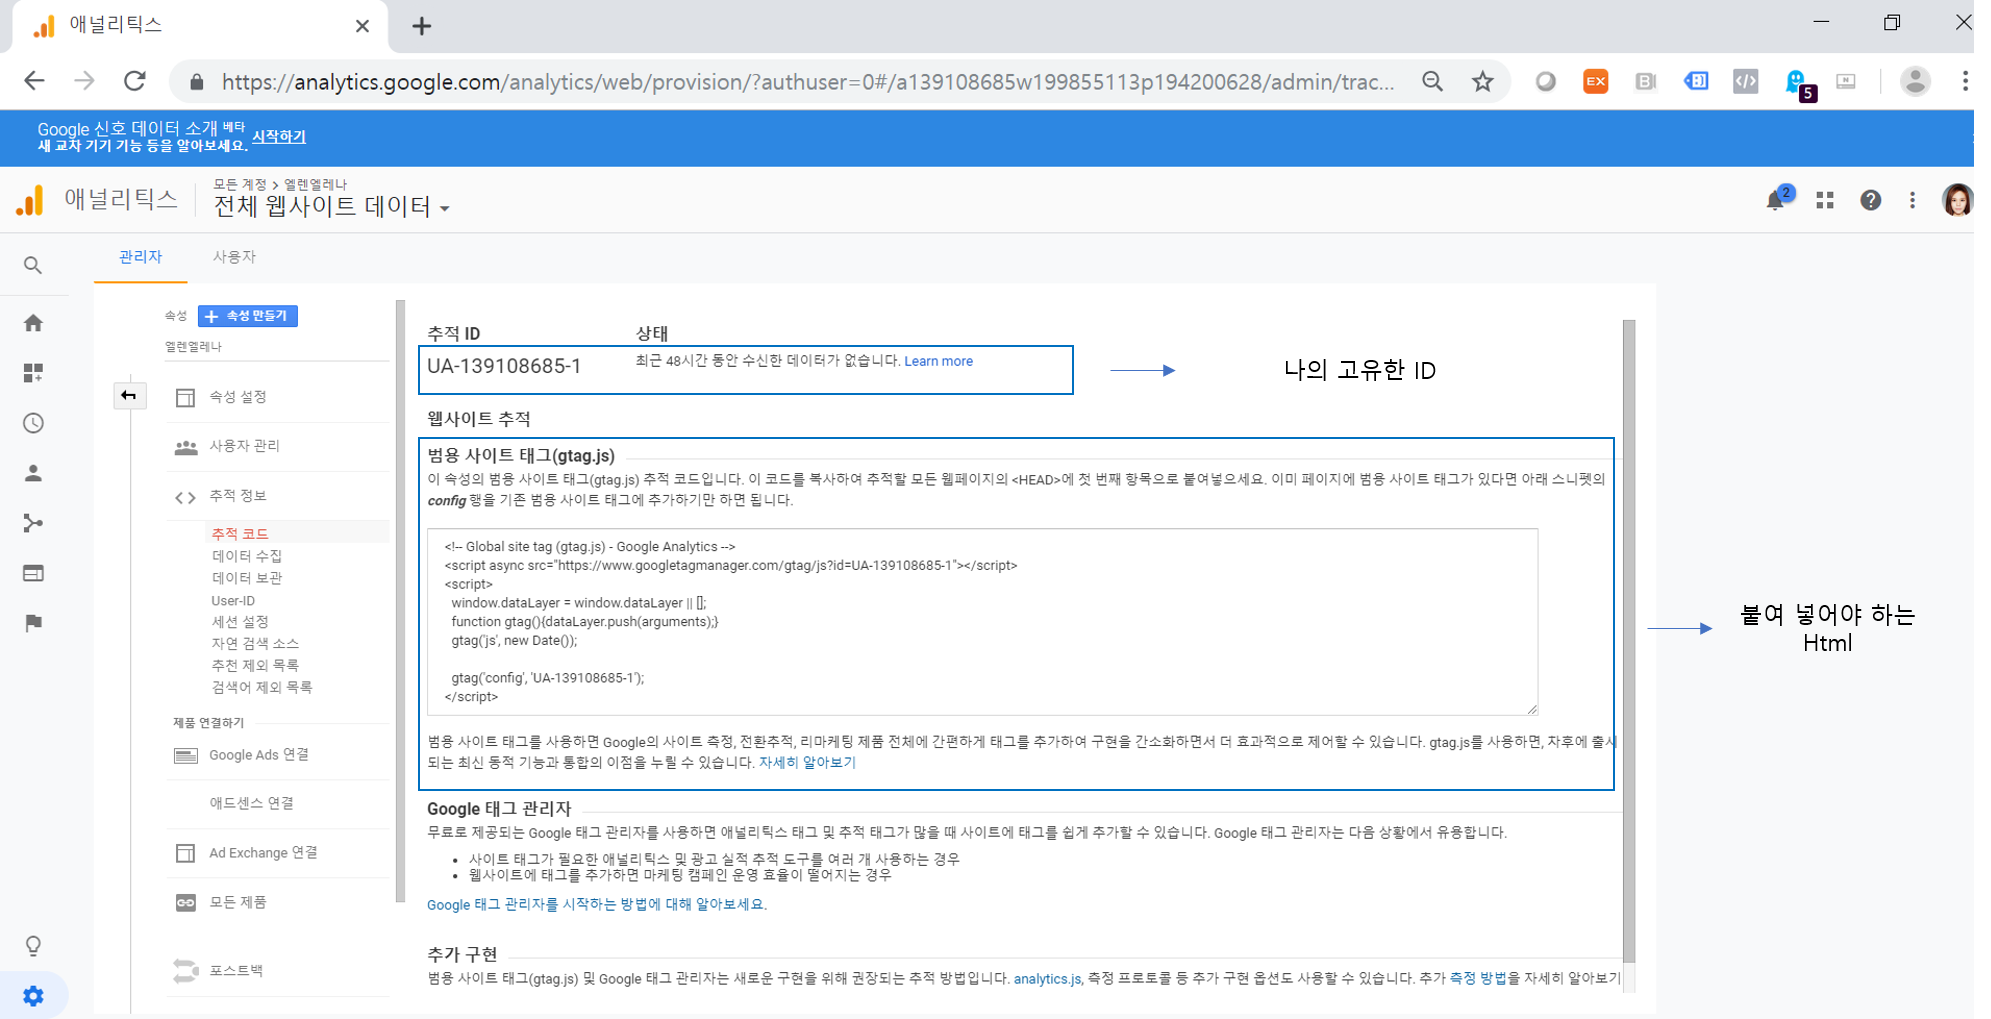Open account avatar photo in header
Viewport: 1991px width, 1019px height.
1957,200
